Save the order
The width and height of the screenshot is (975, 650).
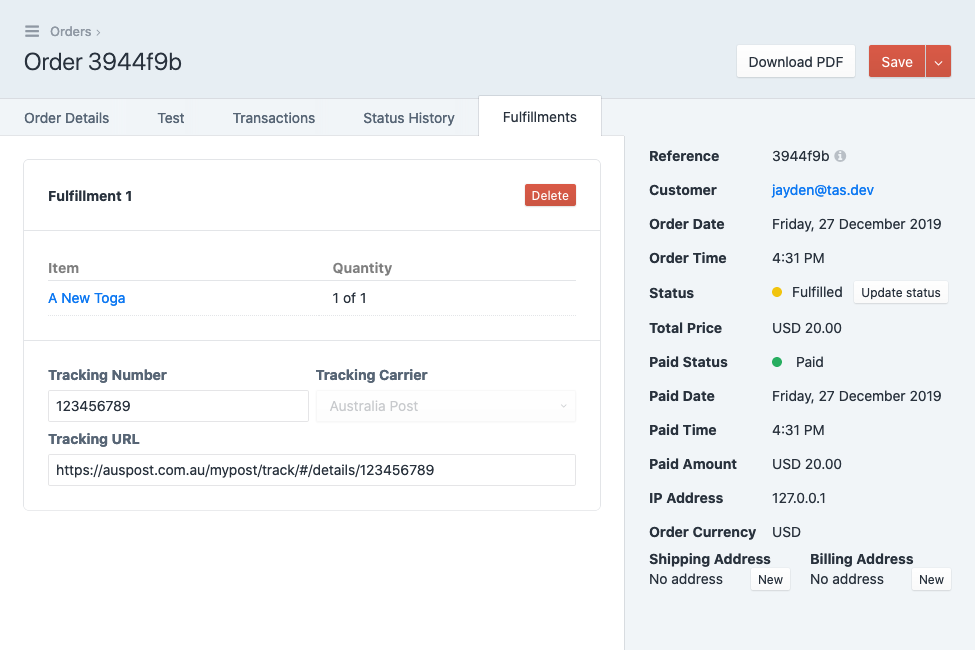point(897,62)
